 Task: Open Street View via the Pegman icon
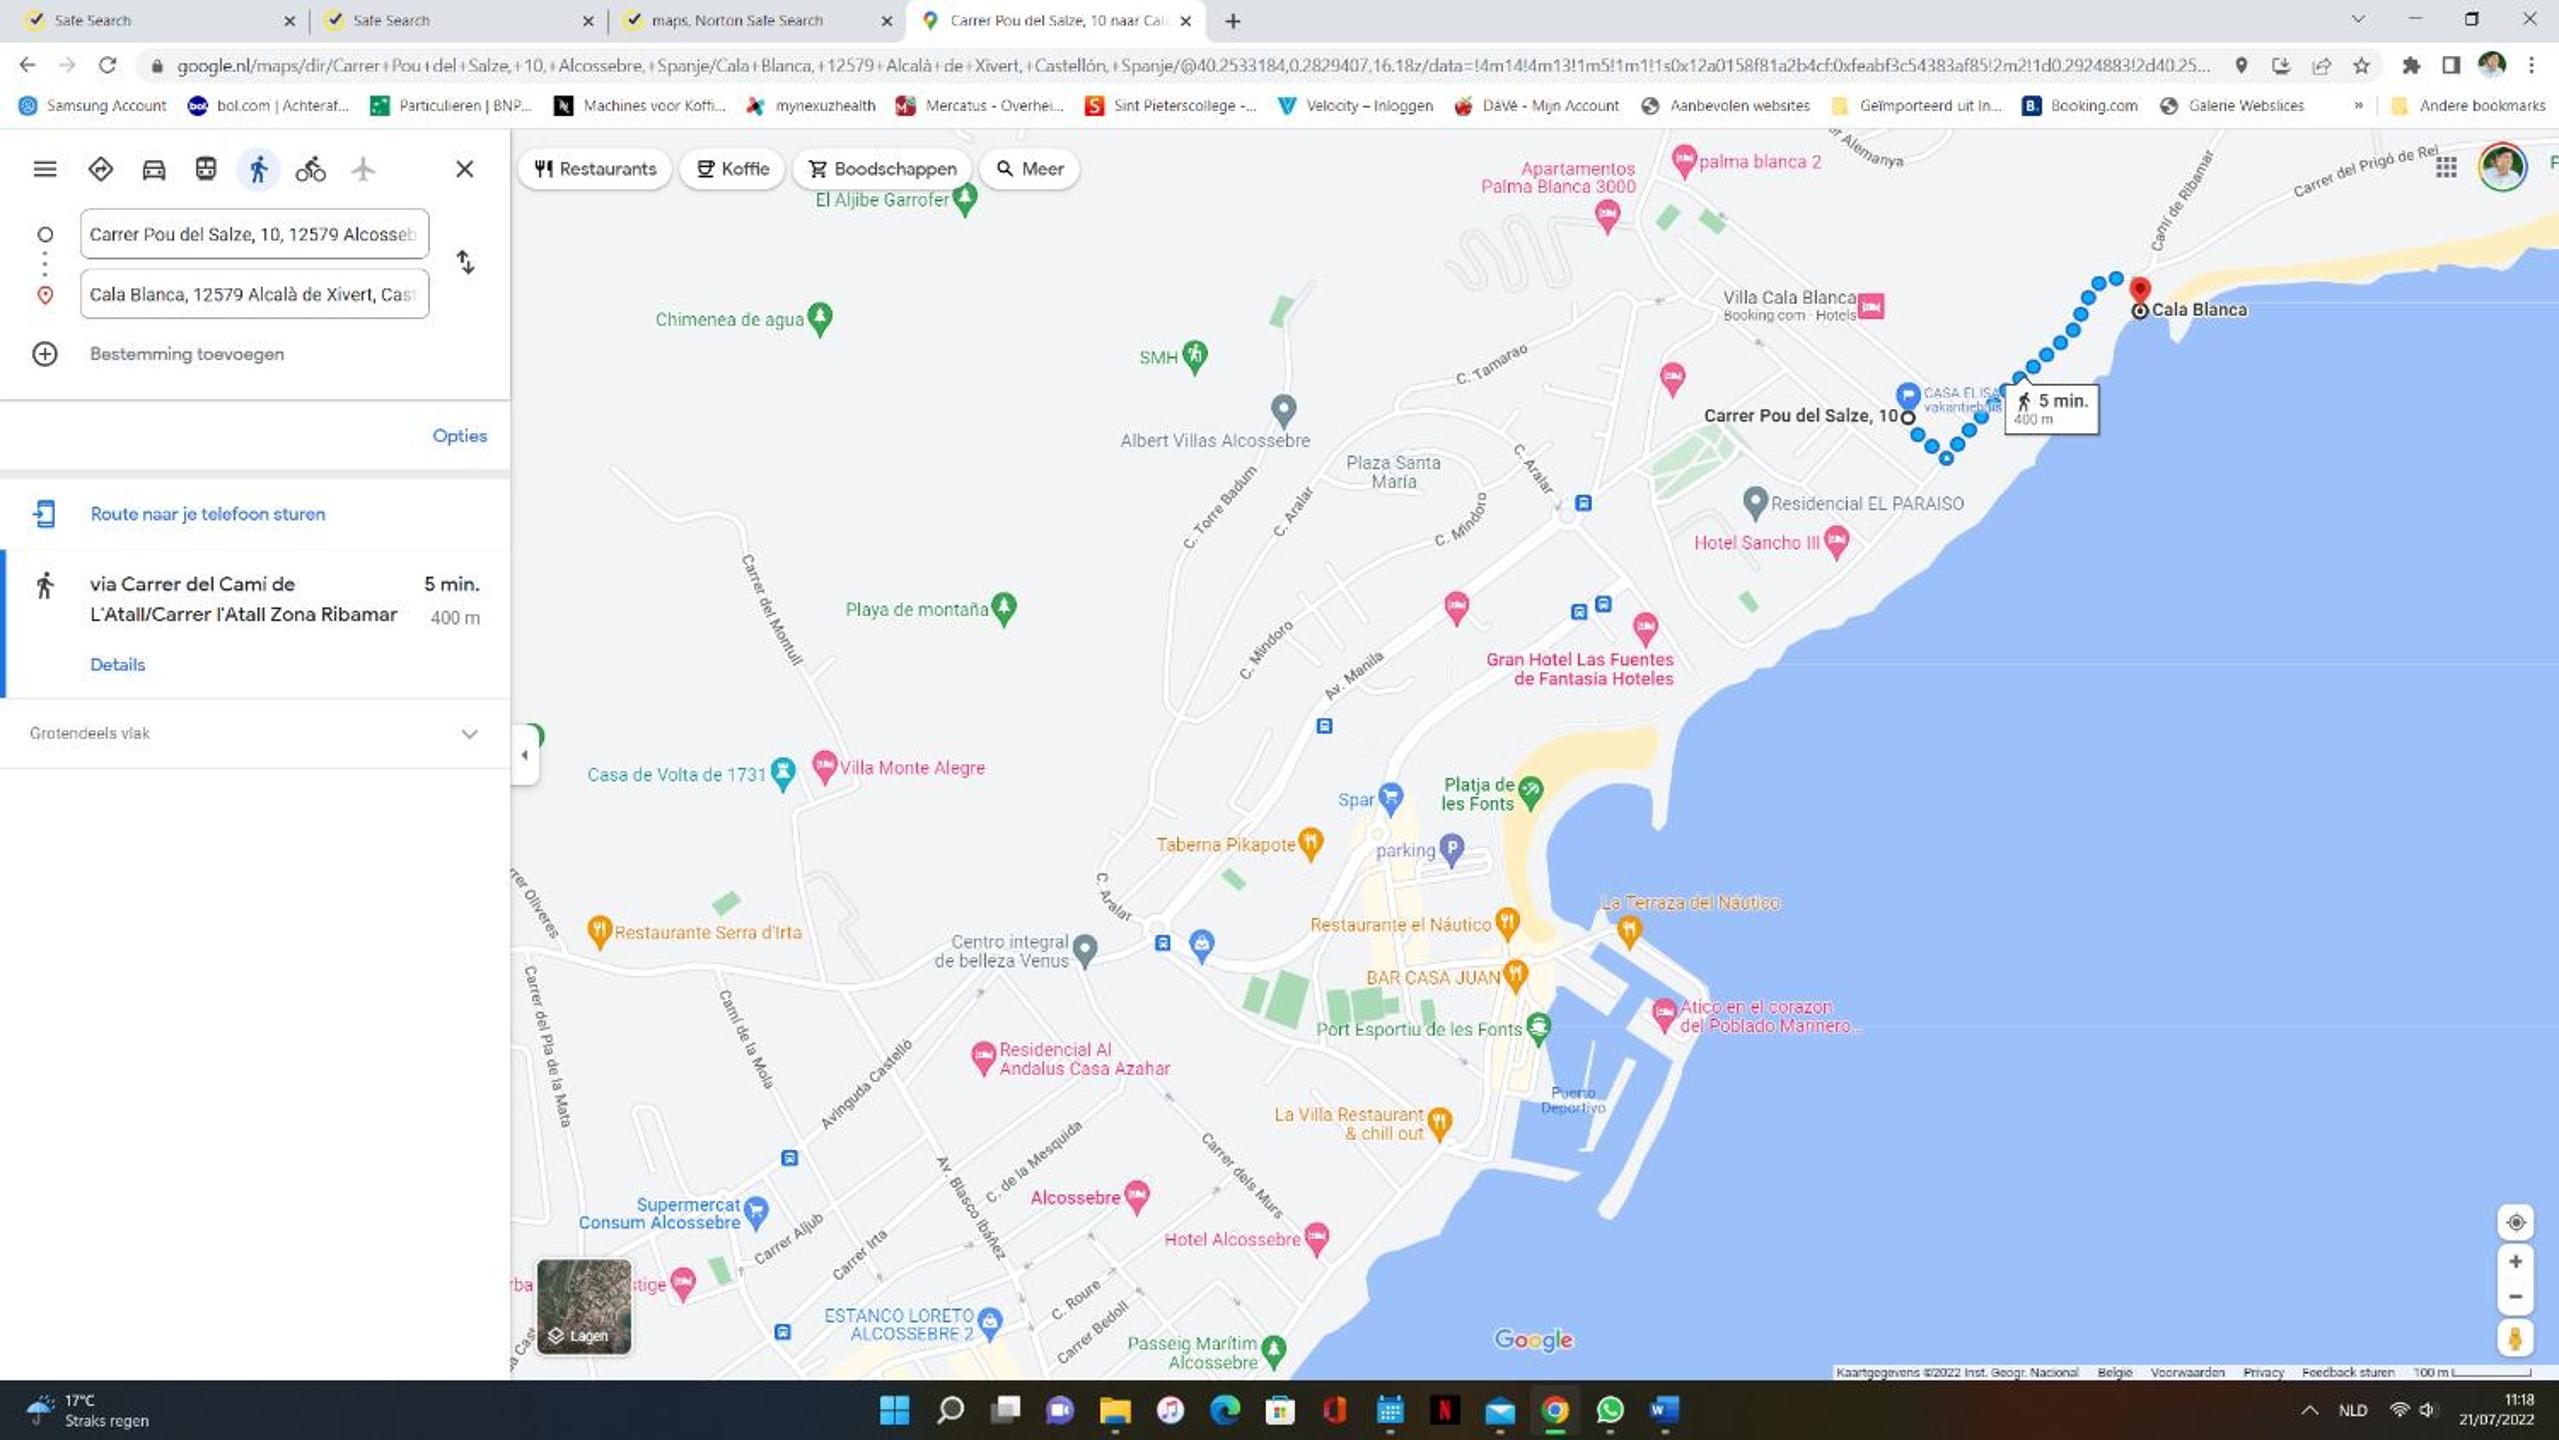[x=2516, y=1338]
